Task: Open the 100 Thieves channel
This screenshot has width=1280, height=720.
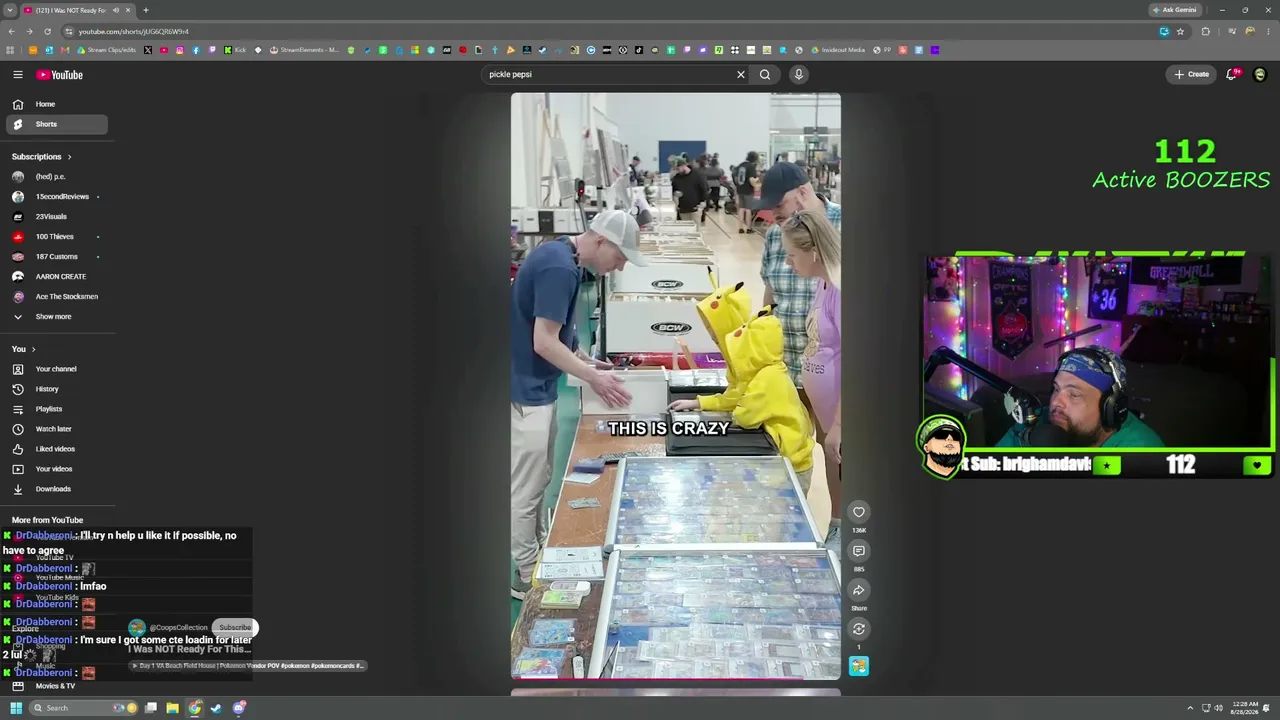Action: point(56,237)
